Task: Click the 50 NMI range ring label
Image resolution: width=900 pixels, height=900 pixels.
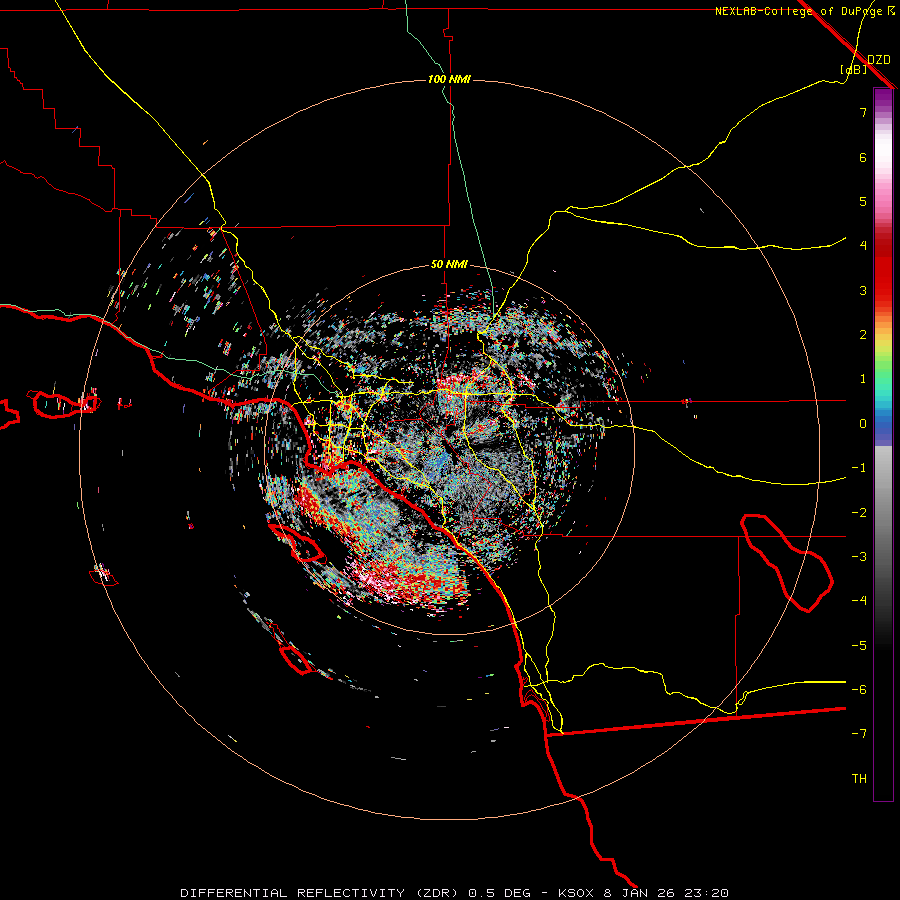Action: point(449,265)
